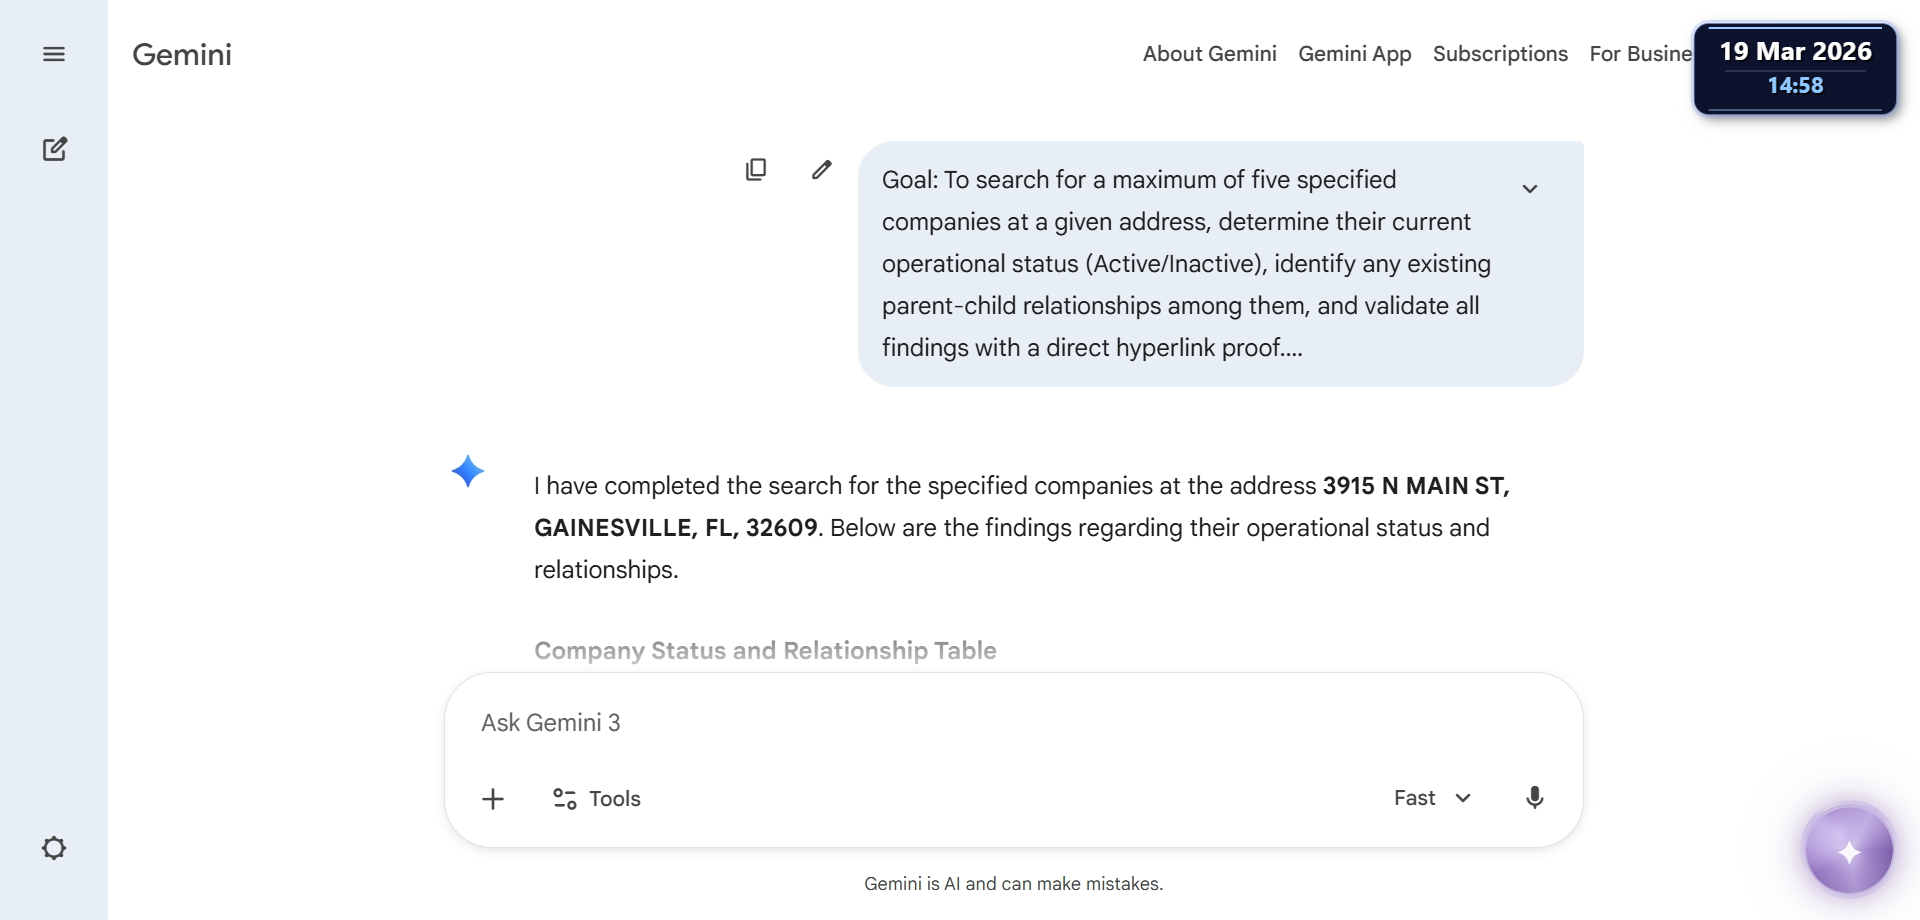Image resolution: width=1920 pixels, height=920 pixels.
Task: Click the Gemini logo text
Action: [182, 54]
